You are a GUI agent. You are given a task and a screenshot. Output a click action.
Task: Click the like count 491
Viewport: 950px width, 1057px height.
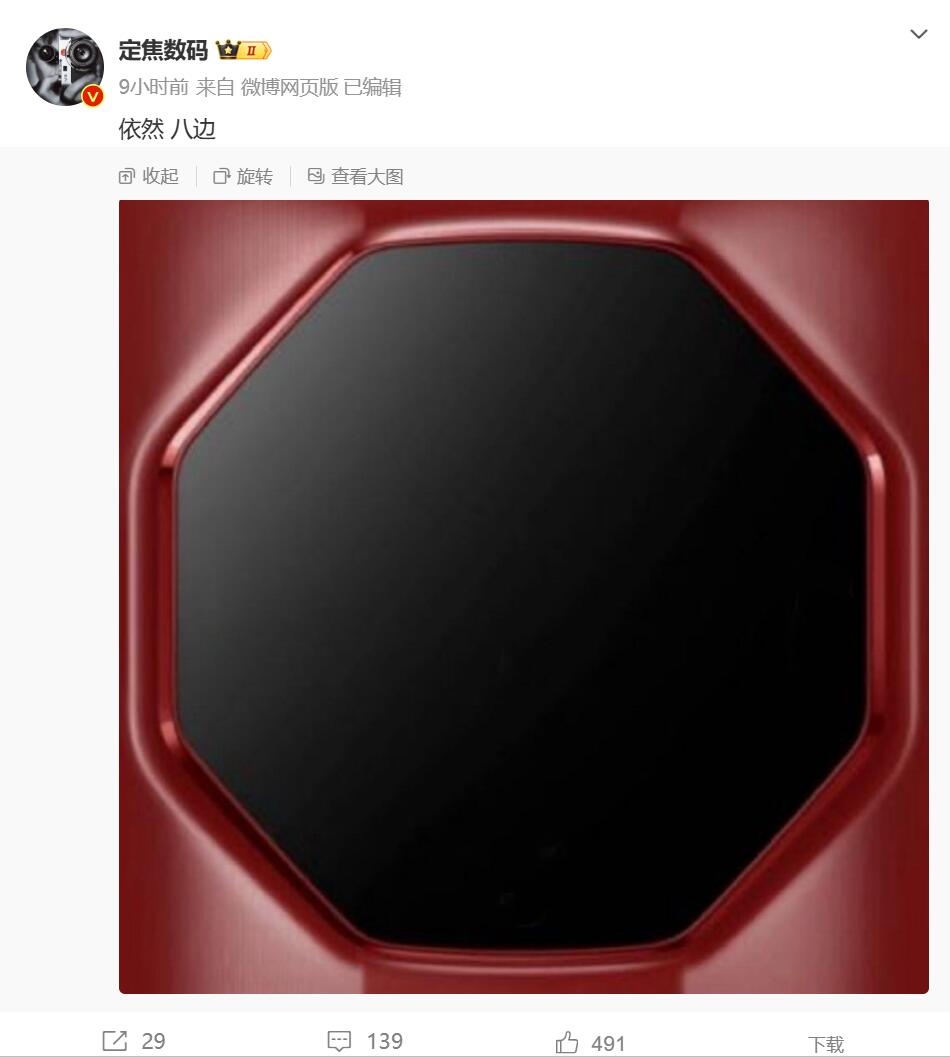point(608,1044)
